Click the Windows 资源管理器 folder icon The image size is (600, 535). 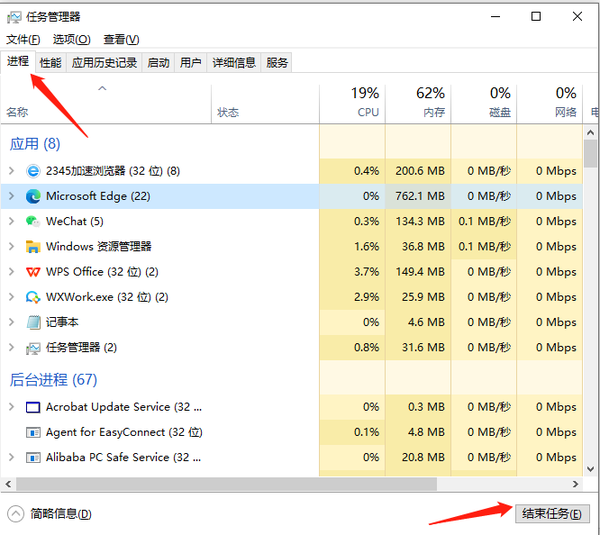(x=33, y=246)
